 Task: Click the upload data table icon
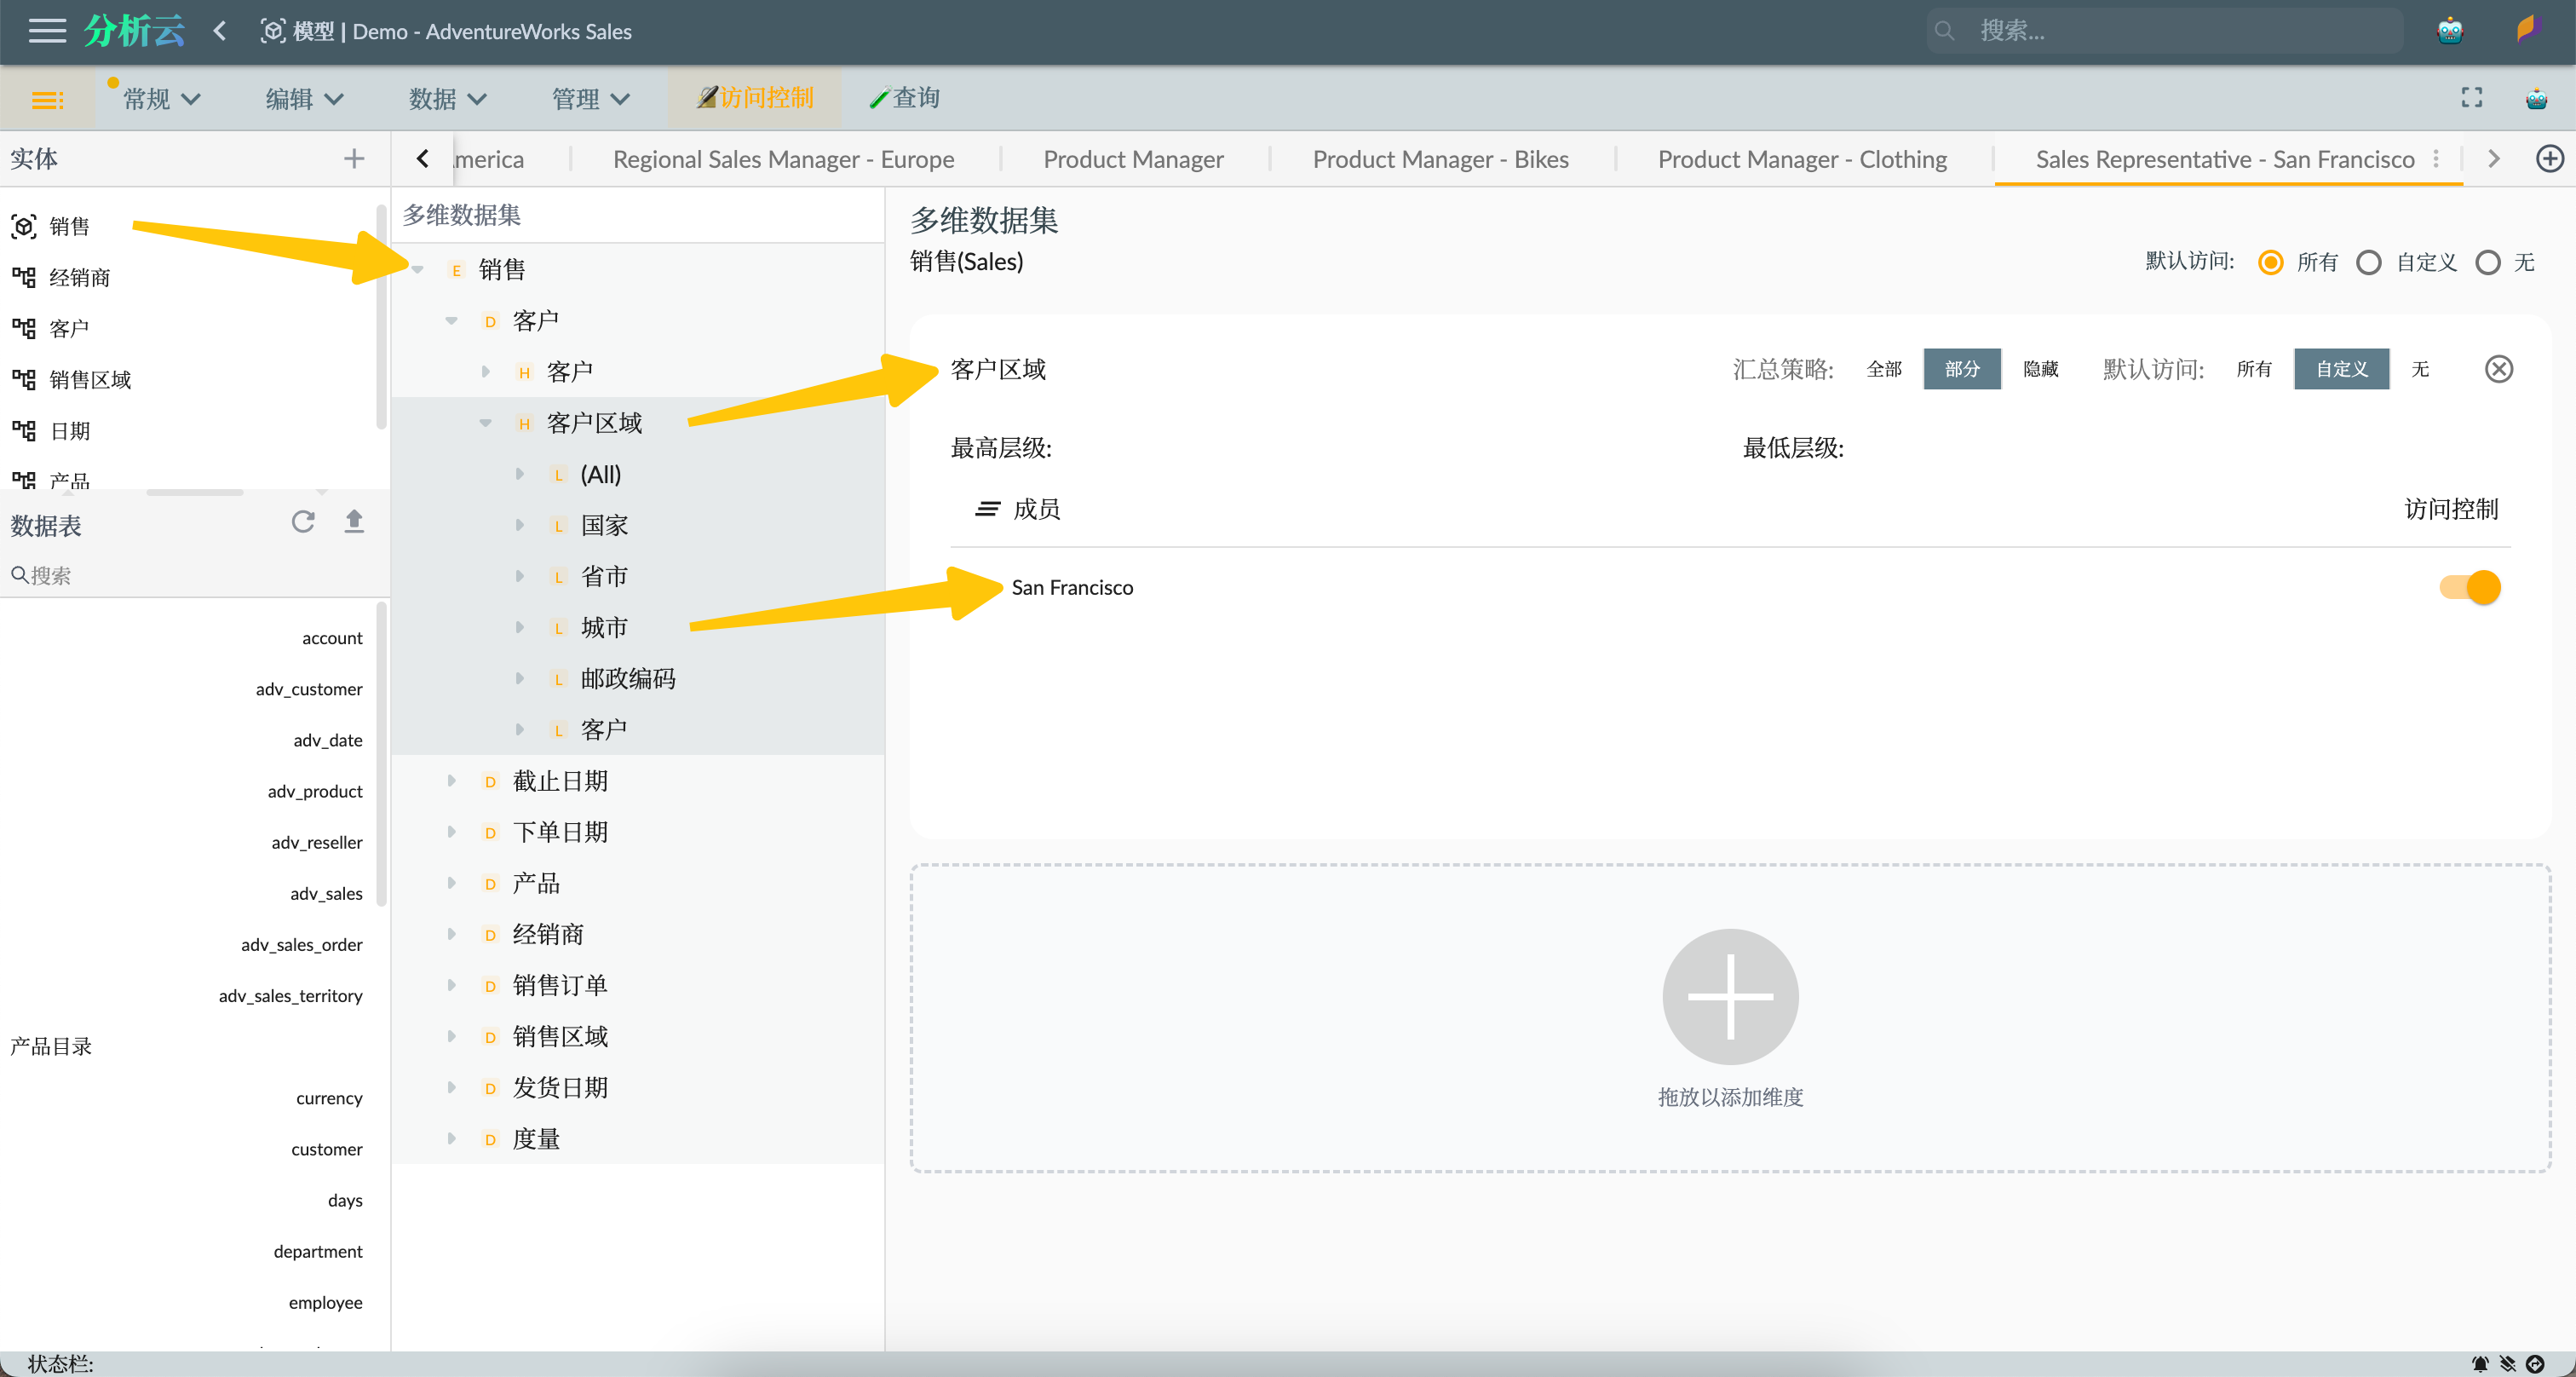tap(354, 522)
